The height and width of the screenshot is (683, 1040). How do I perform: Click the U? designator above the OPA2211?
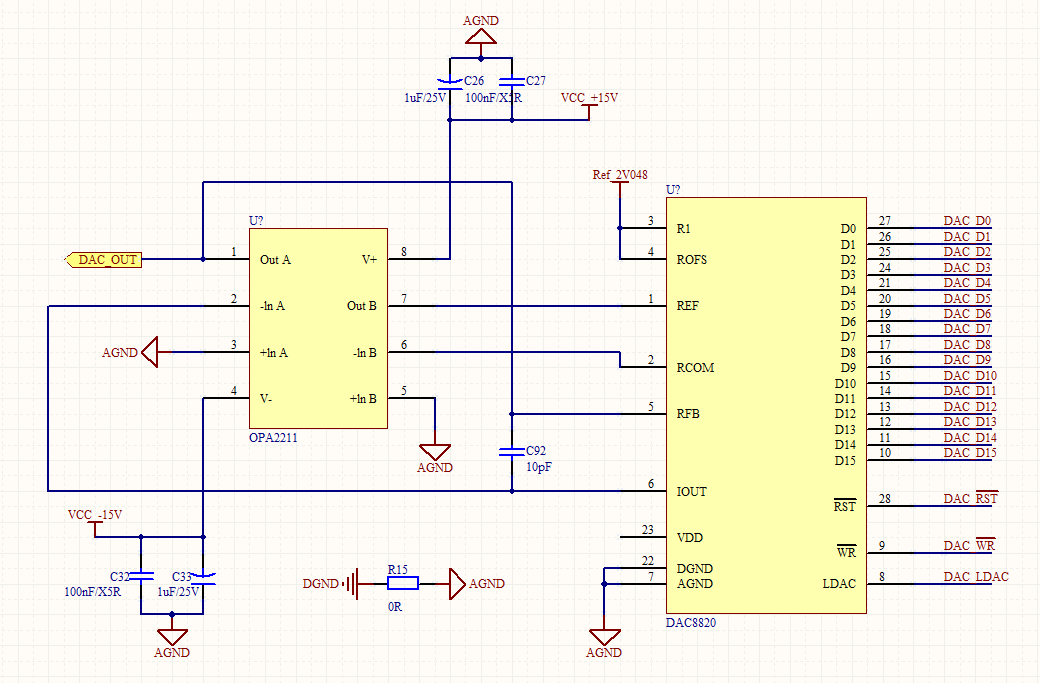[256, 221]
